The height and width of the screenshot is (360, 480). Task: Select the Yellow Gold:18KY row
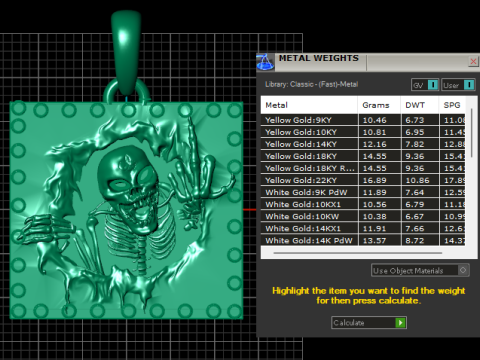[x=363, y=156]
